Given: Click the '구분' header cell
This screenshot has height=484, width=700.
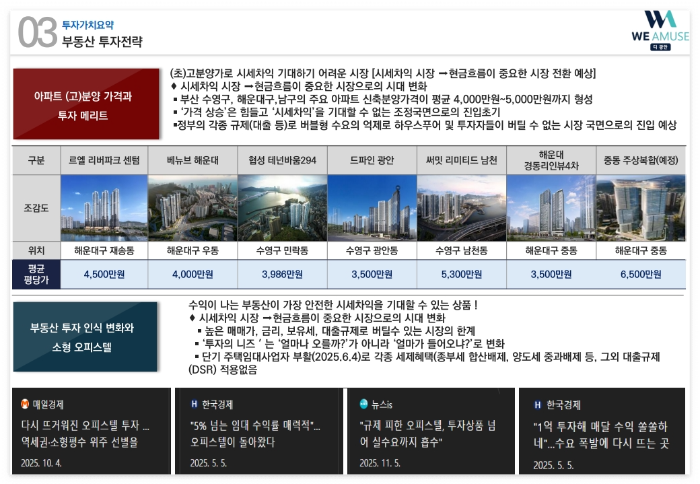Looking at the screenshot, I should pos(36,160).
